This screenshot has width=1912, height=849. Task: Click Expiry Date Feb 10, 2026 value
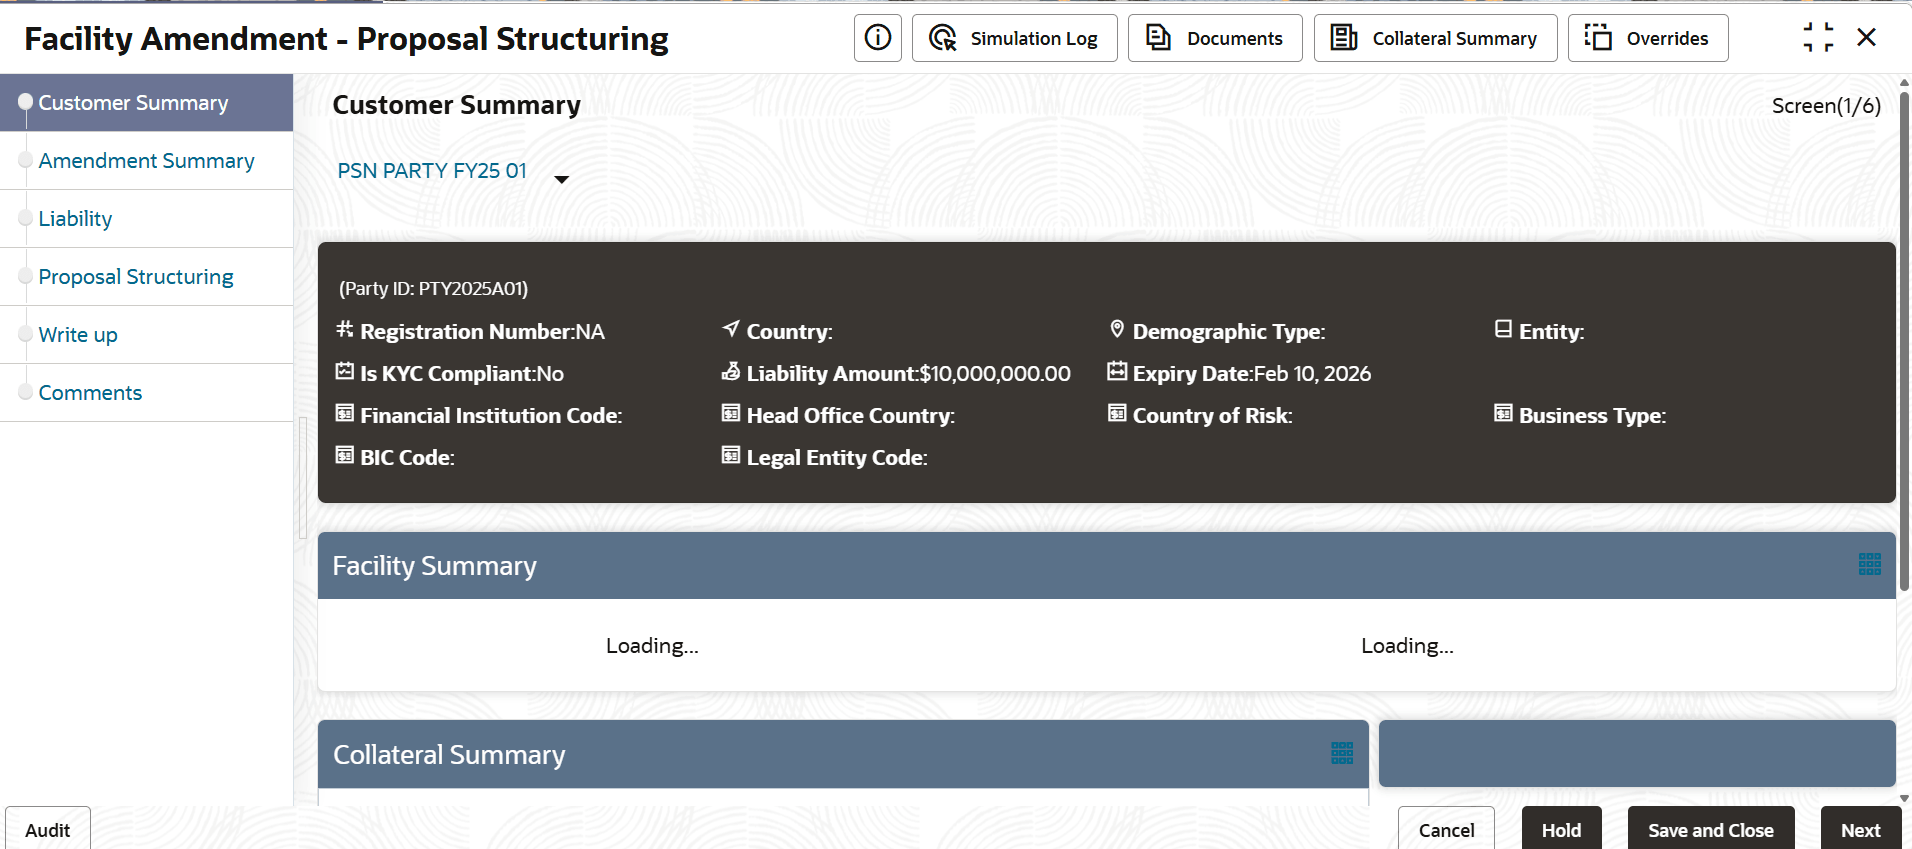1312,373
